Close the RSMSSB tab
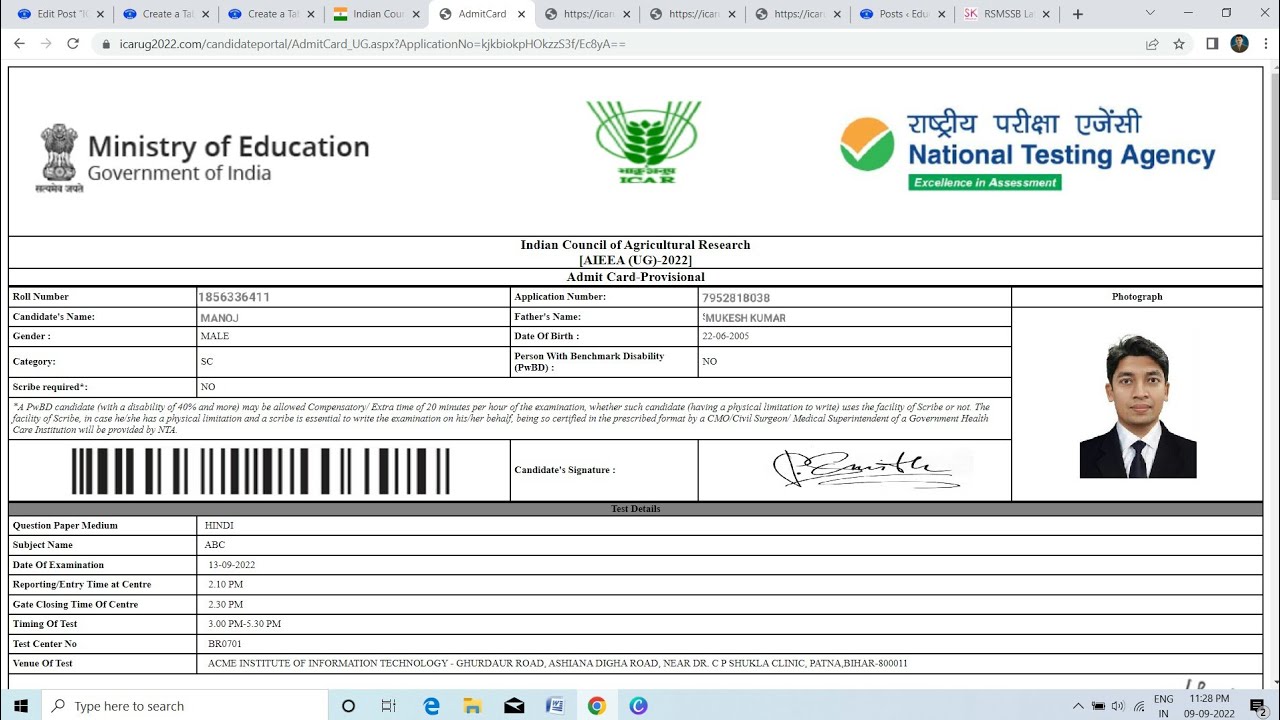The width and height of the screenshot is (1280, 720). [x=1046, y=14]
